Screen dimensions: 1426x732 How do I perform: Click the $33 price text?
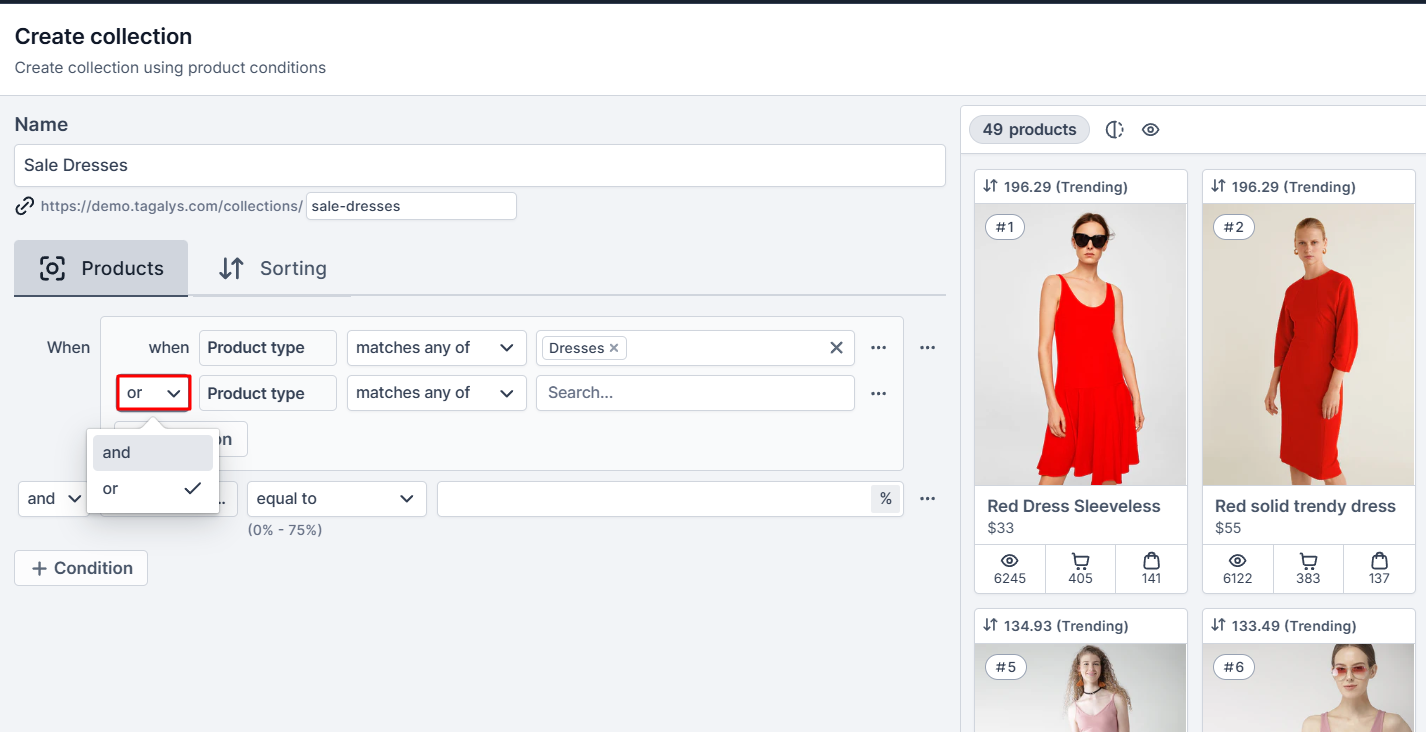[1000, 528]
